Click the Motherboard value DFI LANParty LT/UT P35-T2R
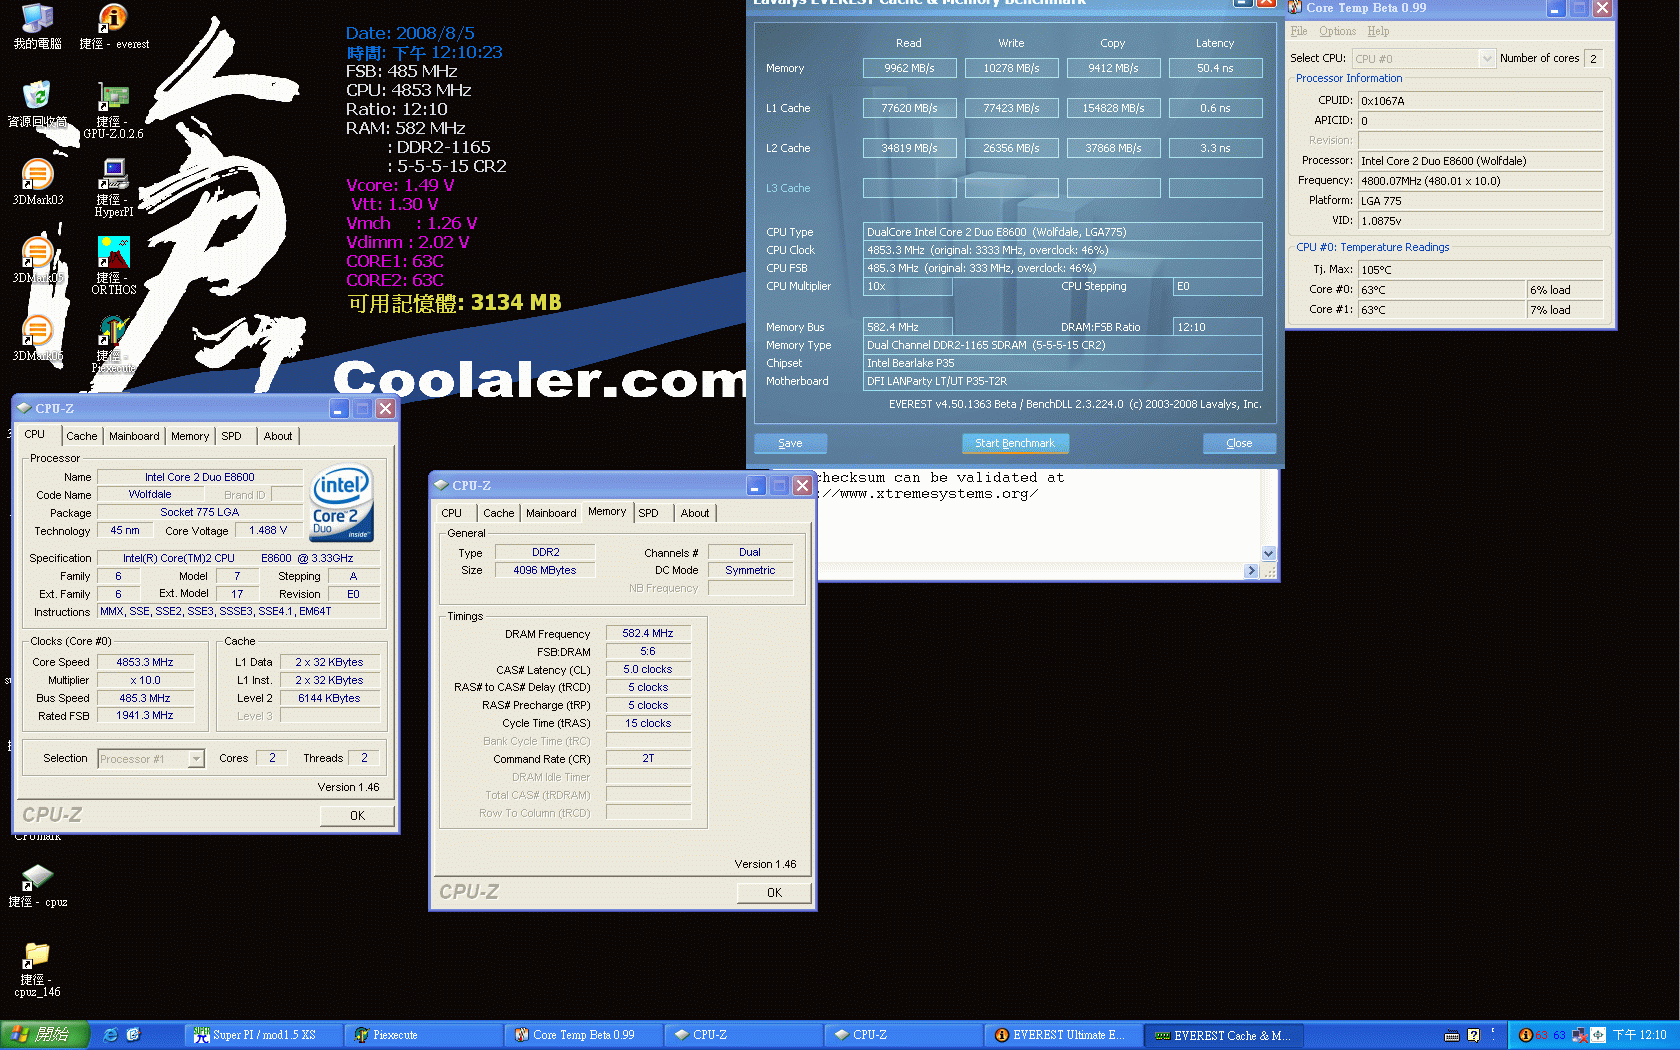Image resolution: width=1680 pixels, height=1050 pixels. [x=1062, y=381]
